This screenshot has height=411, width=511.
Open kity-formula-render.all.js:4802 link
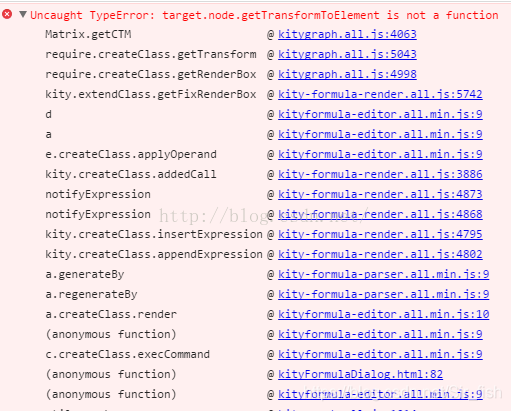pos(380,254)
